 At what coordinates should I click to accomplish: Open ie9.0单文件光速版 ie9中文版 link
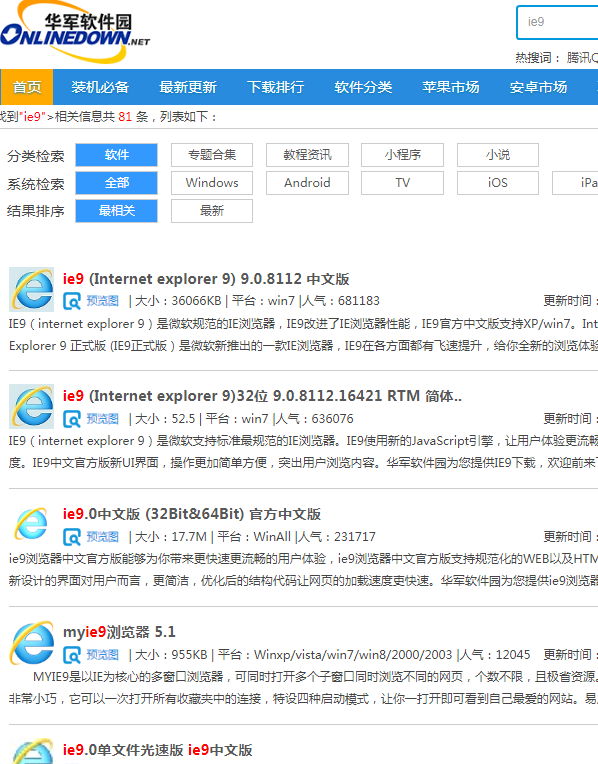click(x=157, y=750)
